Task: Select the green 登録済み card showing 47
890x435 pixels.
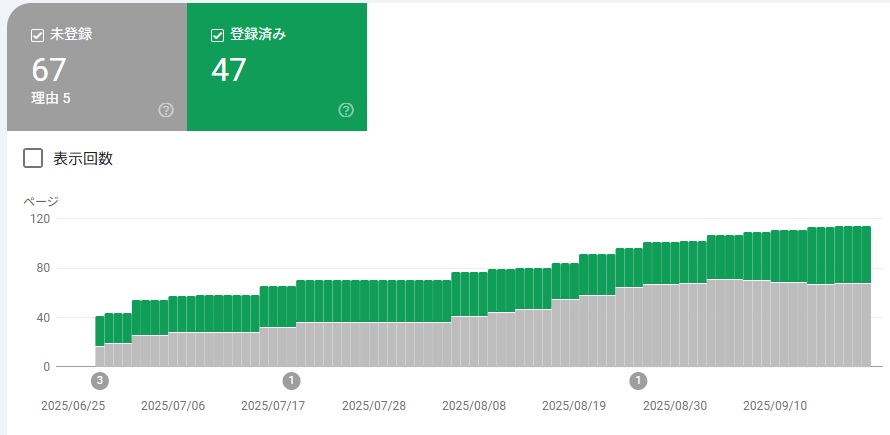Action: pos(276,70)
